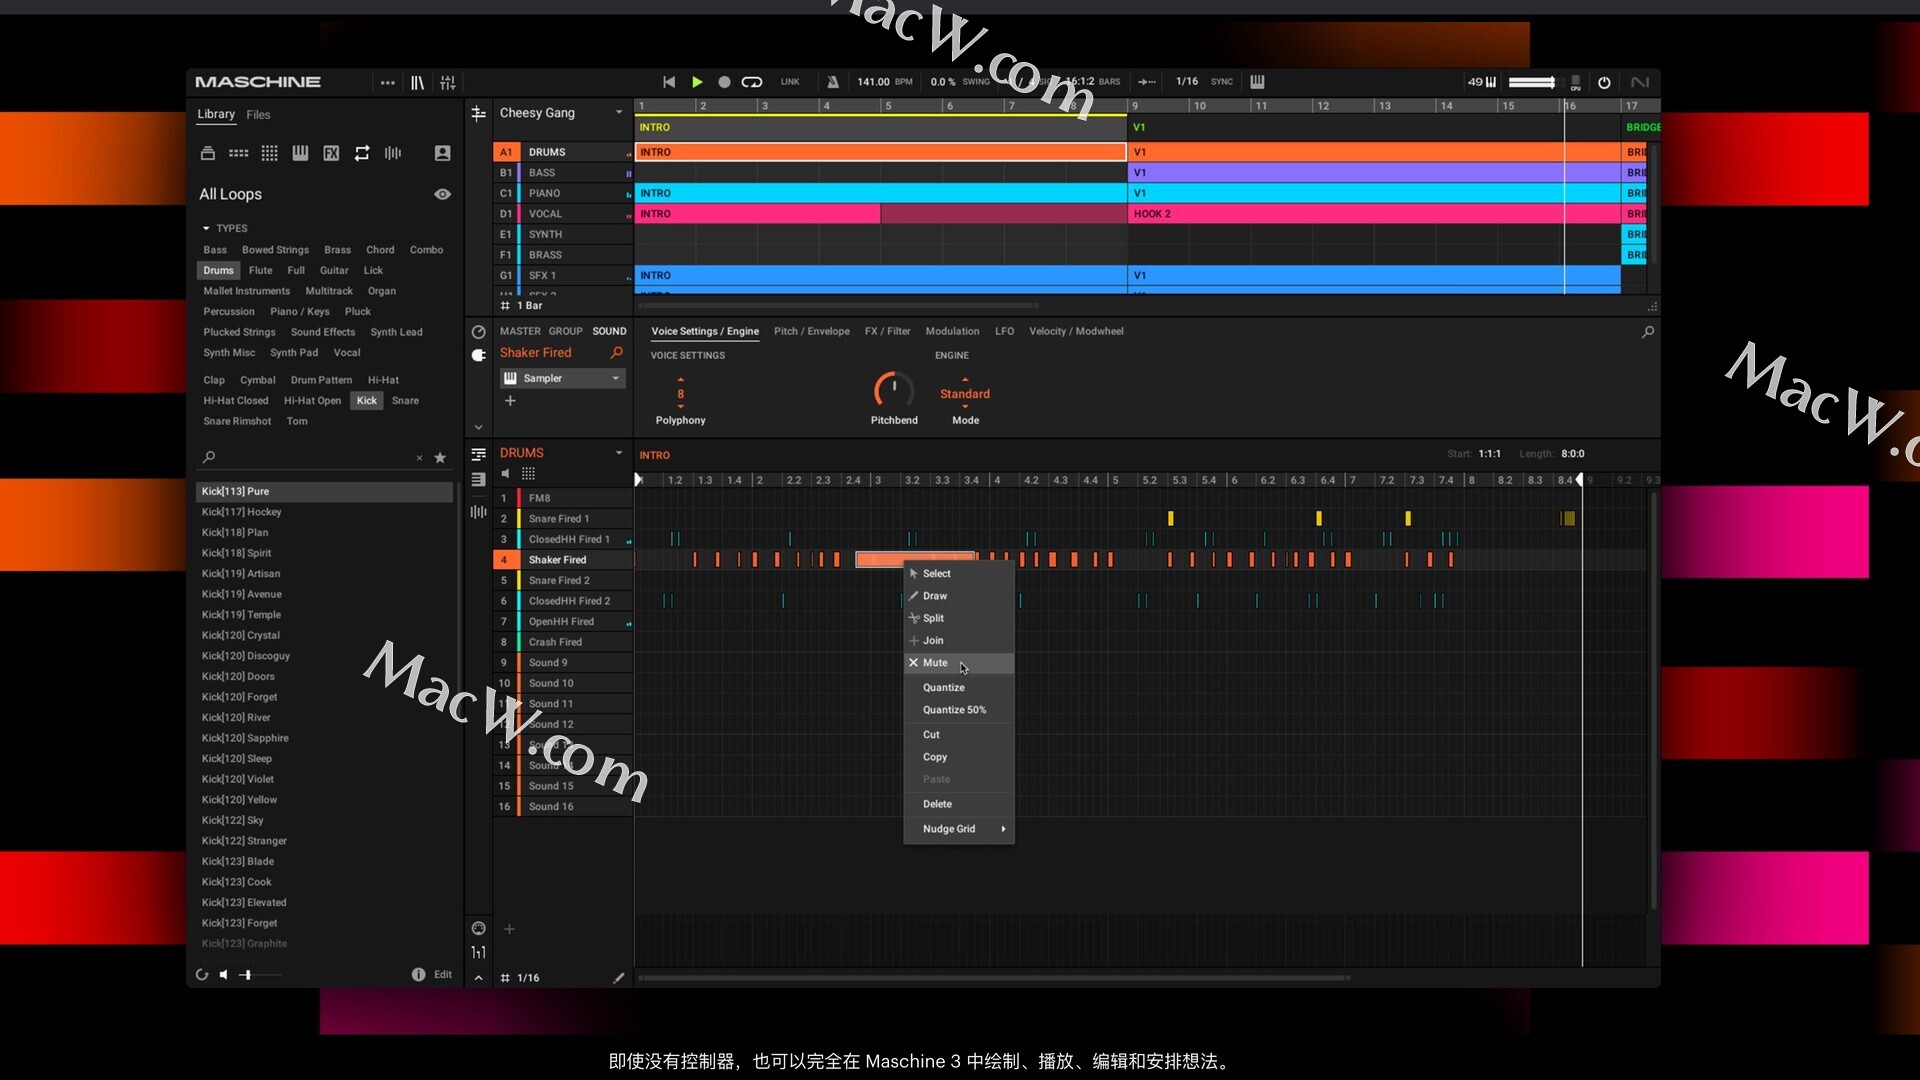
Task: Adjust the browser prehear volume slider
Action: [x=261, y=974]
